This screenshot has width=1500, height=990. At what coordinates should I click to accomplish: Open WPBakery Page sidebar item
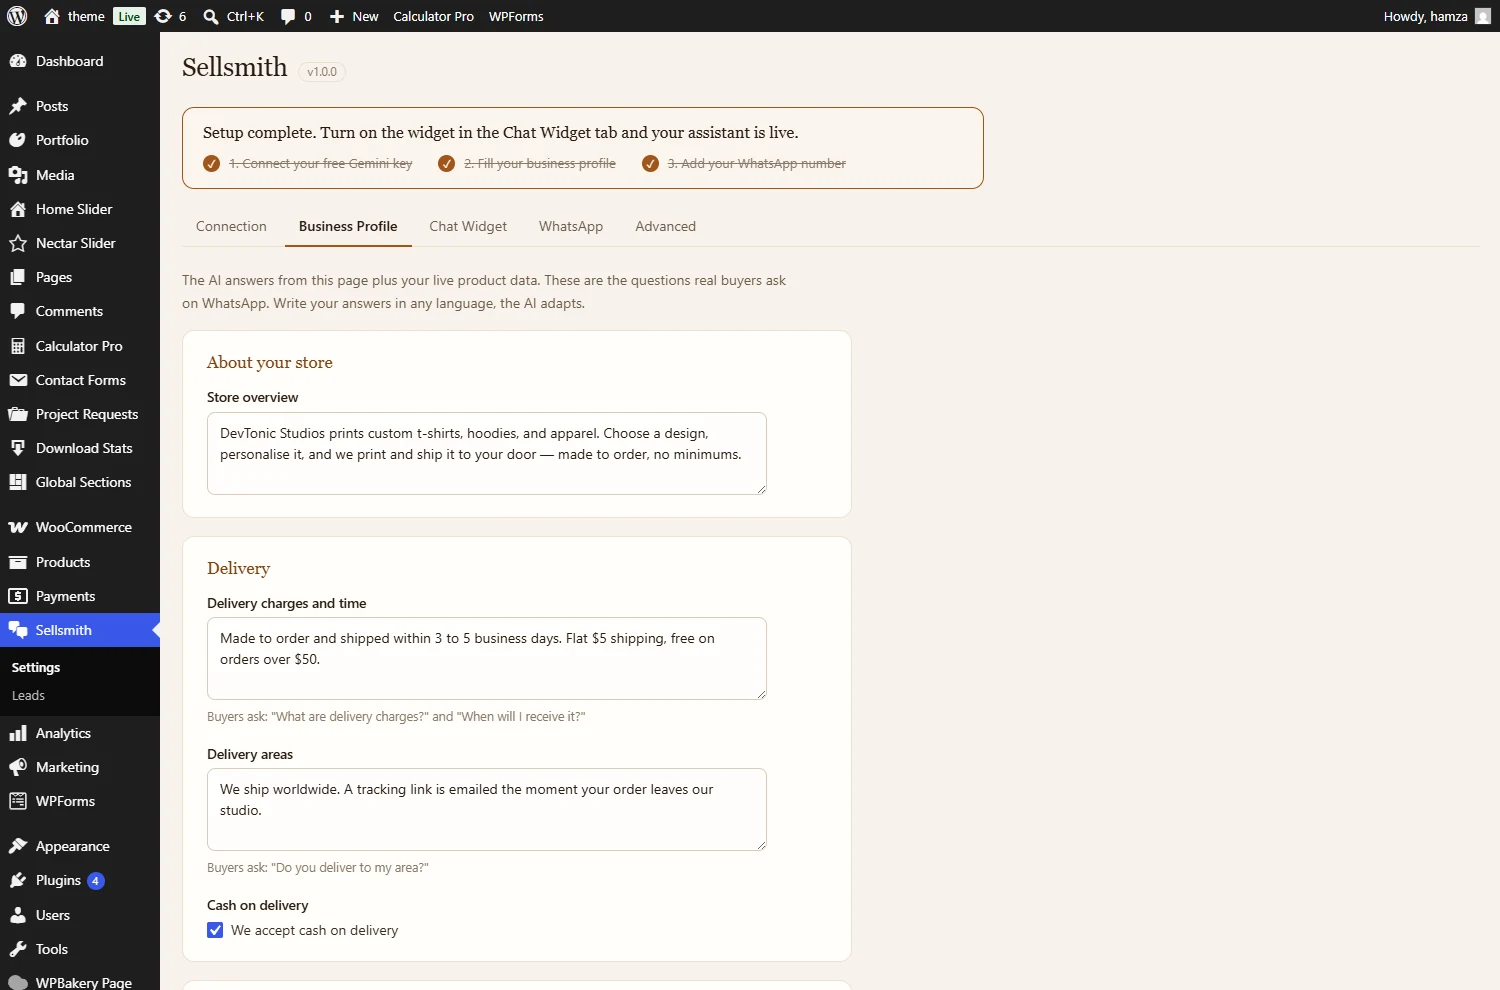pyautogui.click(x=80, y=982)
